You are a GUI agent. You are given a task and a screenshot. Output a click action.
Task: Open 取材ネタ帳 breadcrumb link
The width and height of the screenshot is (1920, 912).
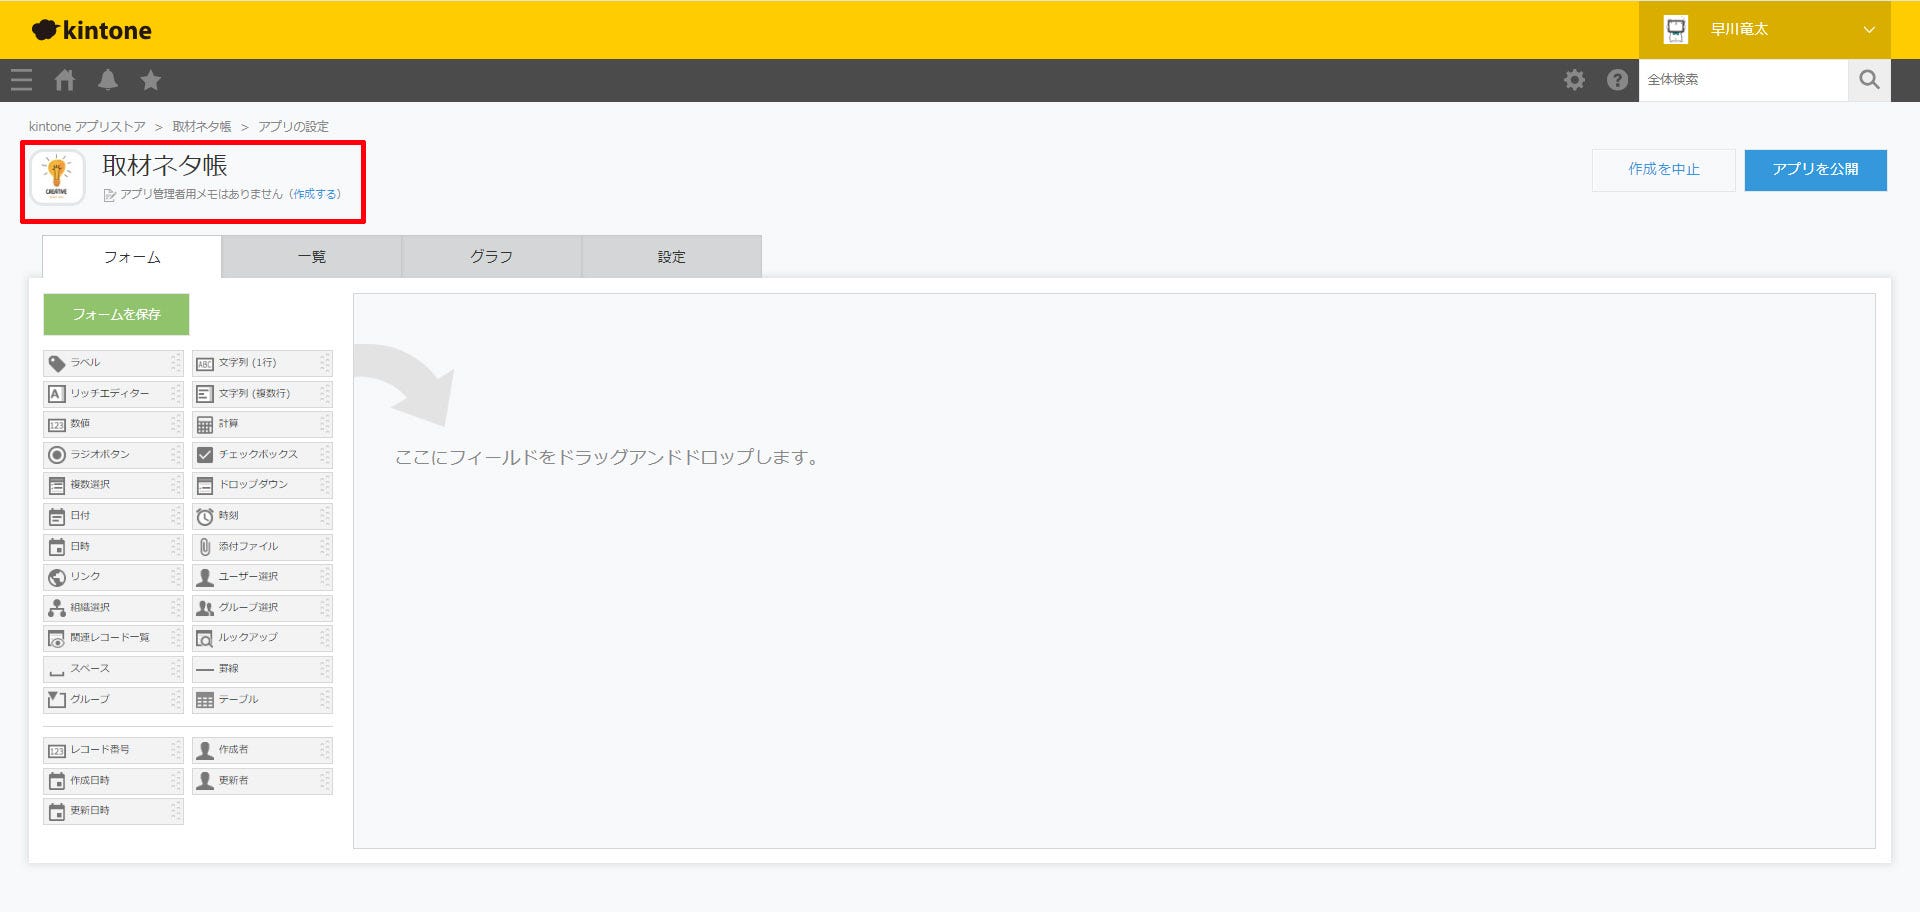(202, 127)
